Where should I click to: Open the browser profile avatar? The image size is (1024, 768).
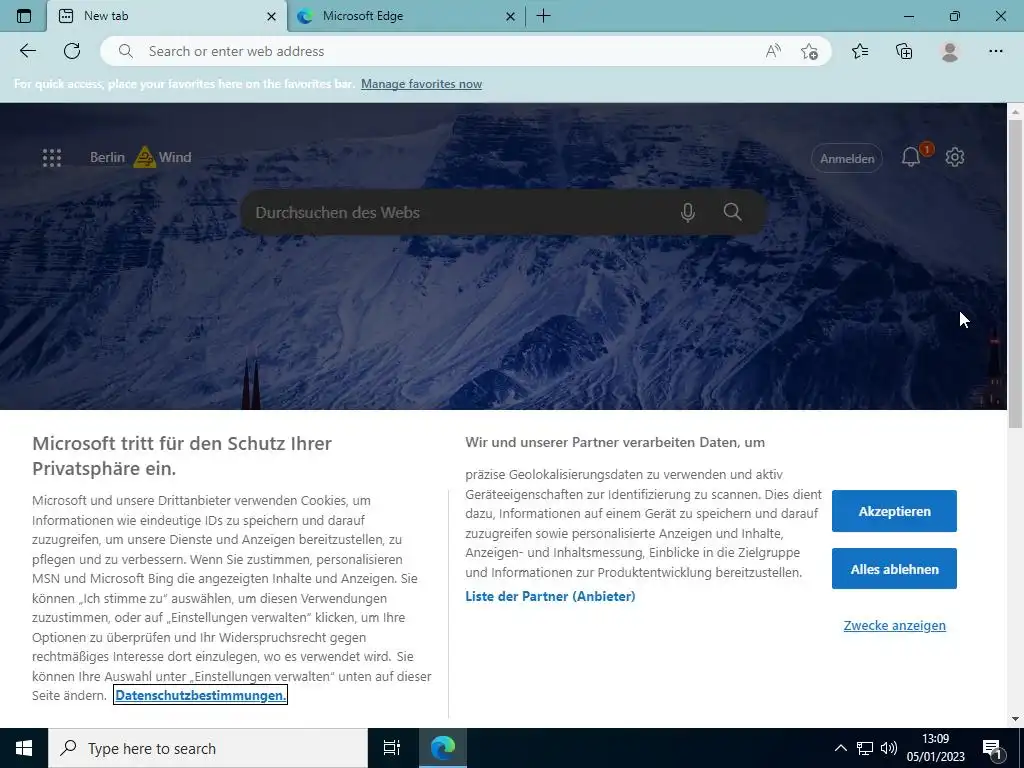tap(950, 51)
